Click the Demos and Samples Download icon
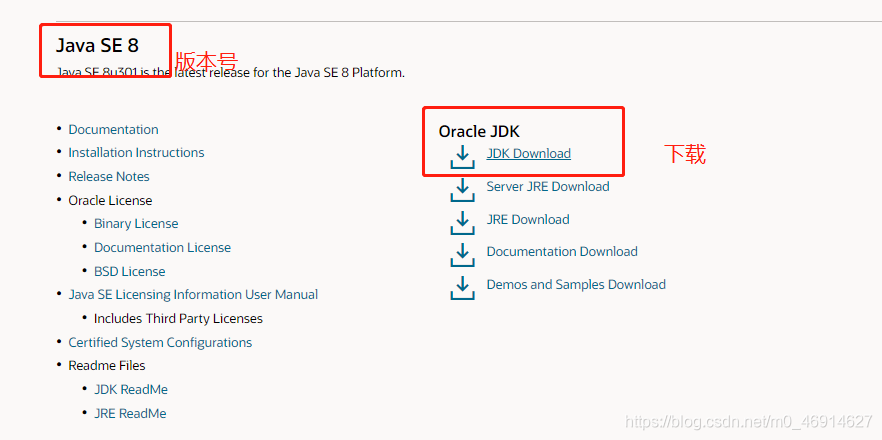Viewport: 882px width, 440px height. pos(462,288)
